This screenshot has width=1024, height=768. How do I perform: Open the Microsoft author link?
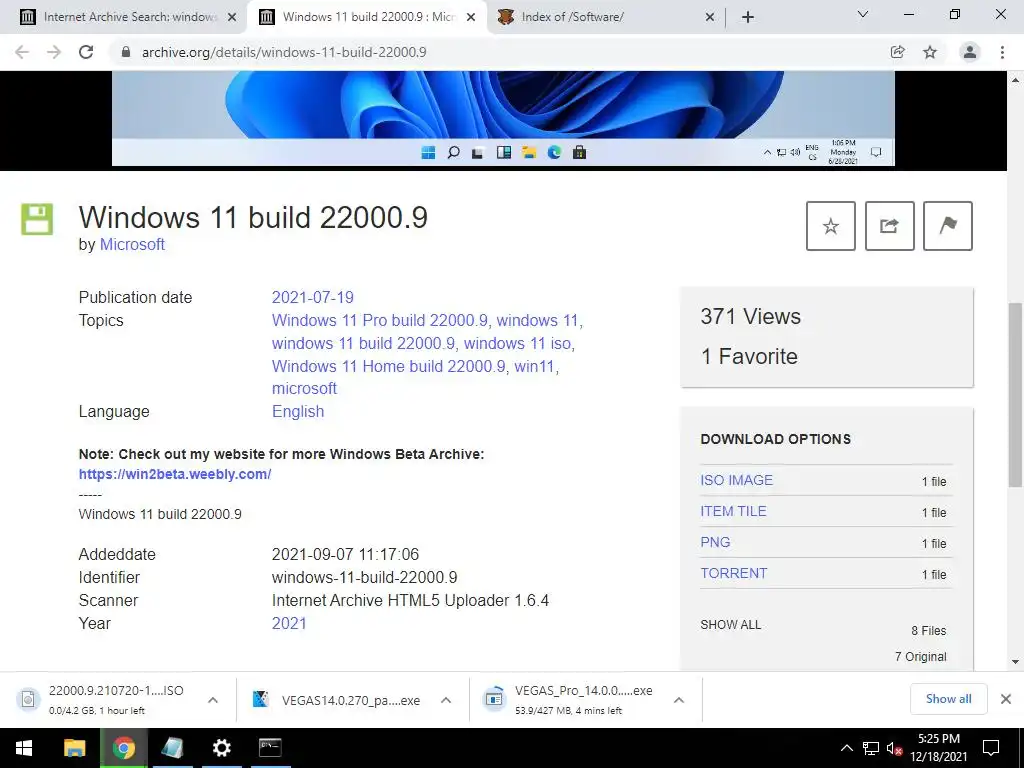pyautogui.click(x=132, y=244)
